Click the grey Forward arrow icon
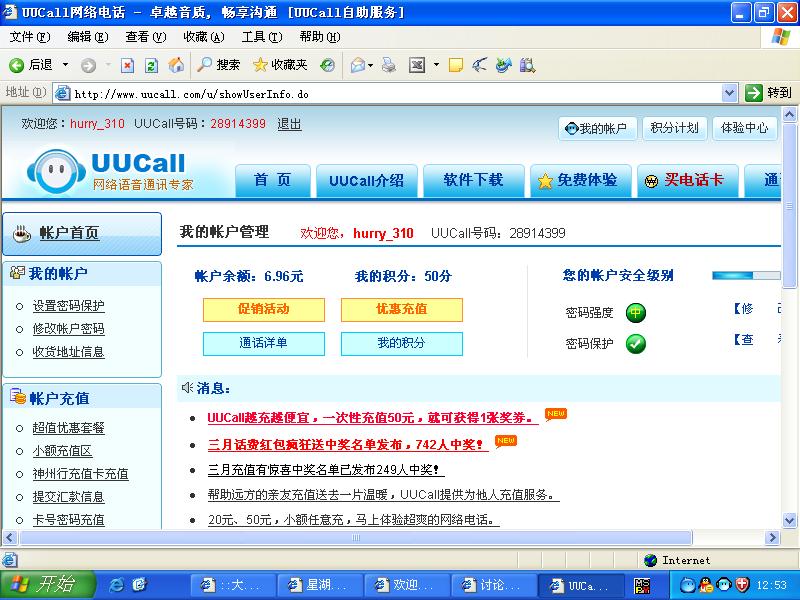Viewport: 800px width, 600px height. click(88, 65)
